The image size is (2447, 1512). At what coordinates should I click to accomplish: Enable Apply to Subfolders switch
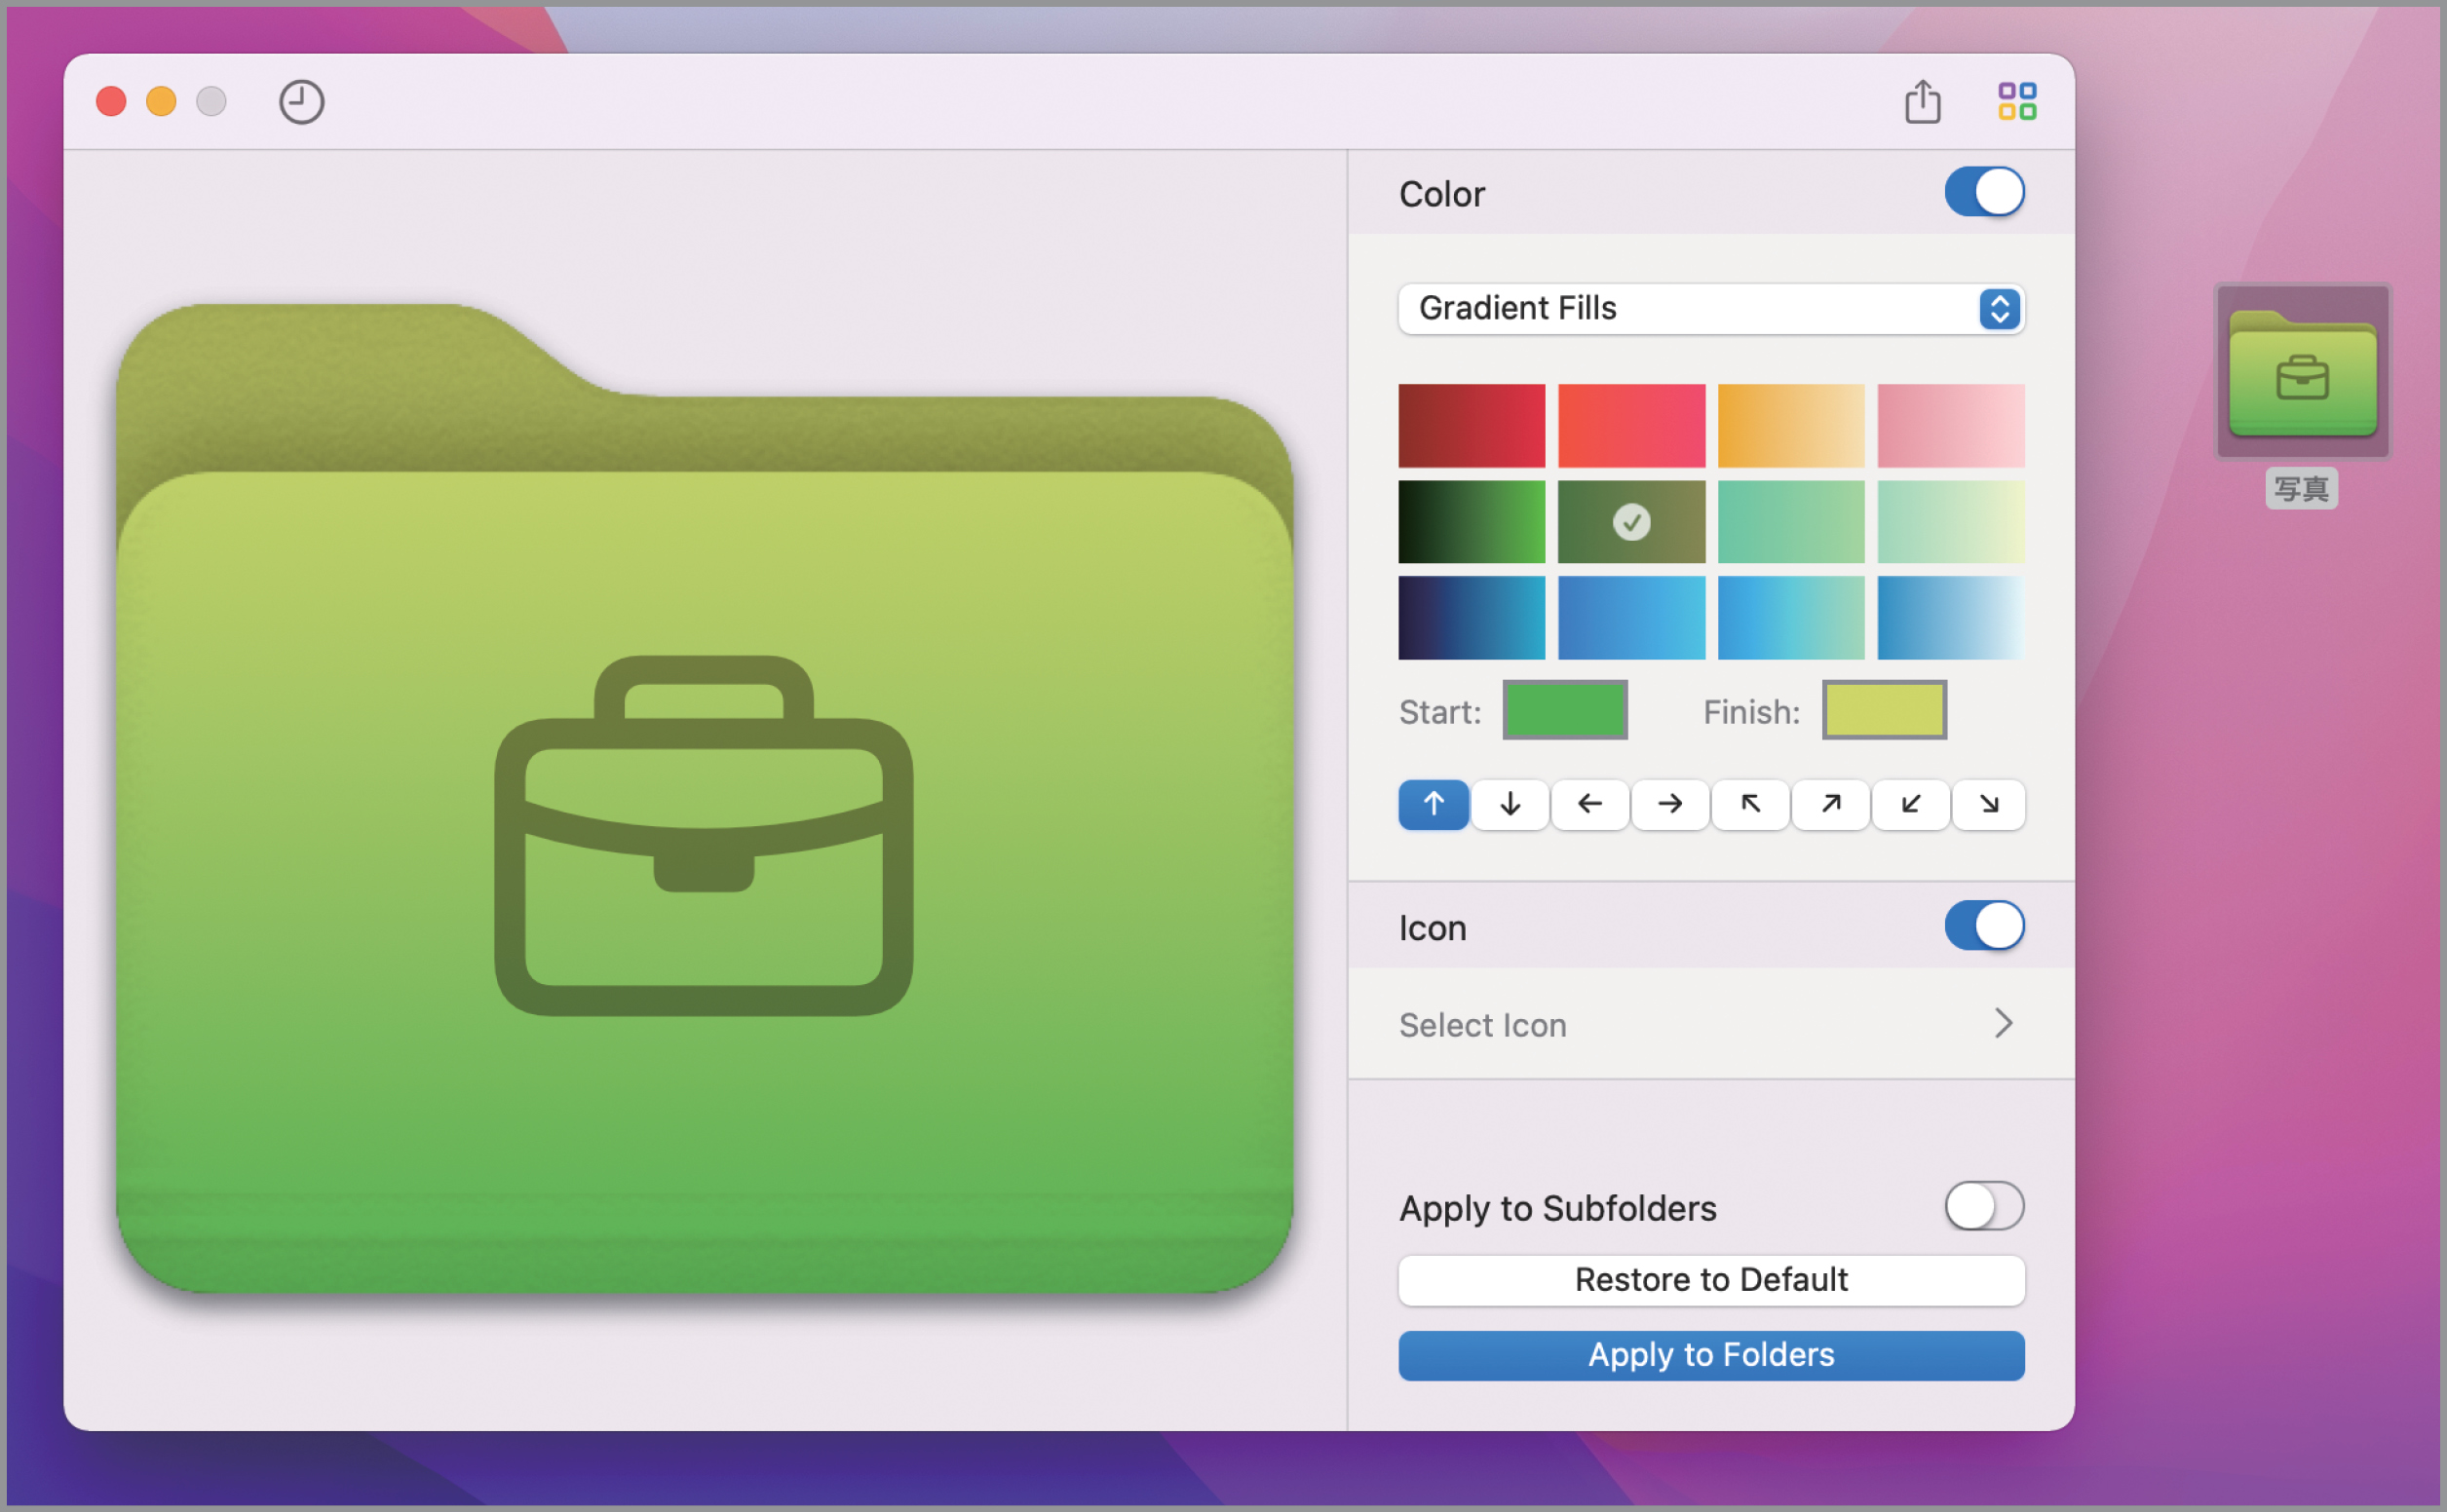coord(1984,1206)
